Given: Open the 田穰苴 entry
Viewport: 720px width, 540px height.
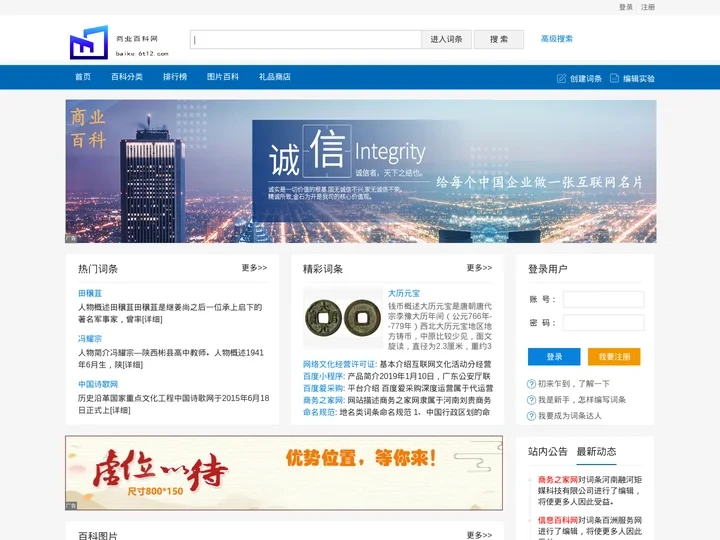Looking at the screenshot, I should [x=90, y=293].
